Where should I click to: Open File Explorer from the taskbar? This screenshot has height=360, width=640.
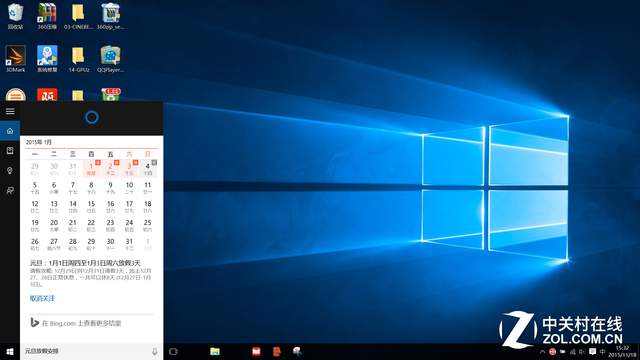tap(215, 351)
